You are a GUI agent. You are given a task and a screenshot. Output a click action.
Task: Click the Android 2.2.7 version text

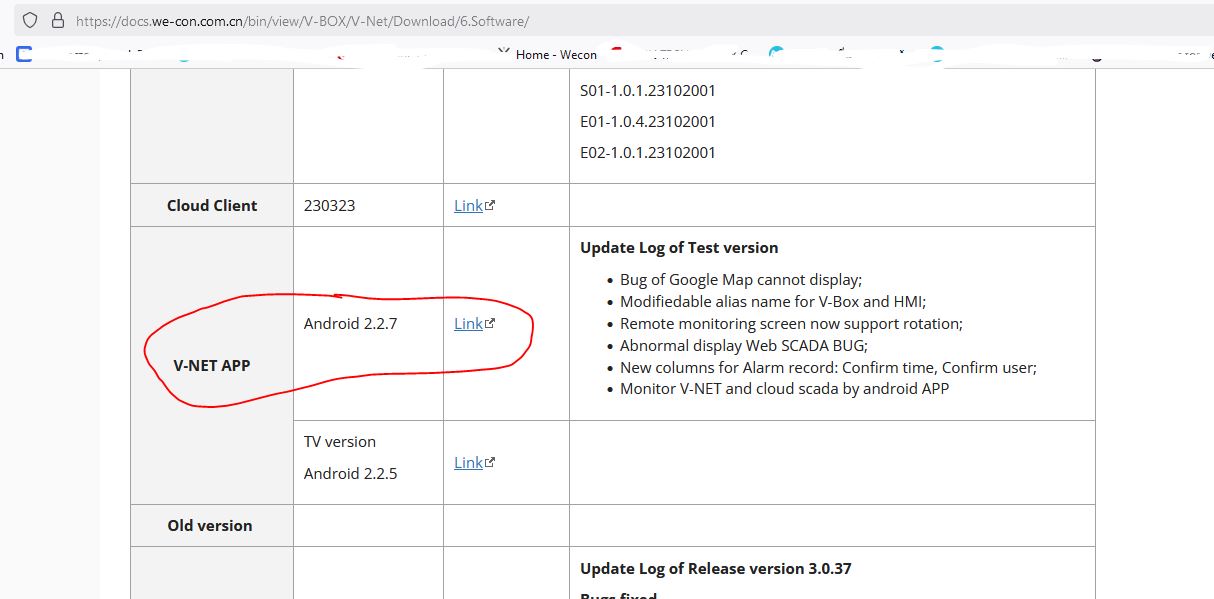click(x=351, y=323)
